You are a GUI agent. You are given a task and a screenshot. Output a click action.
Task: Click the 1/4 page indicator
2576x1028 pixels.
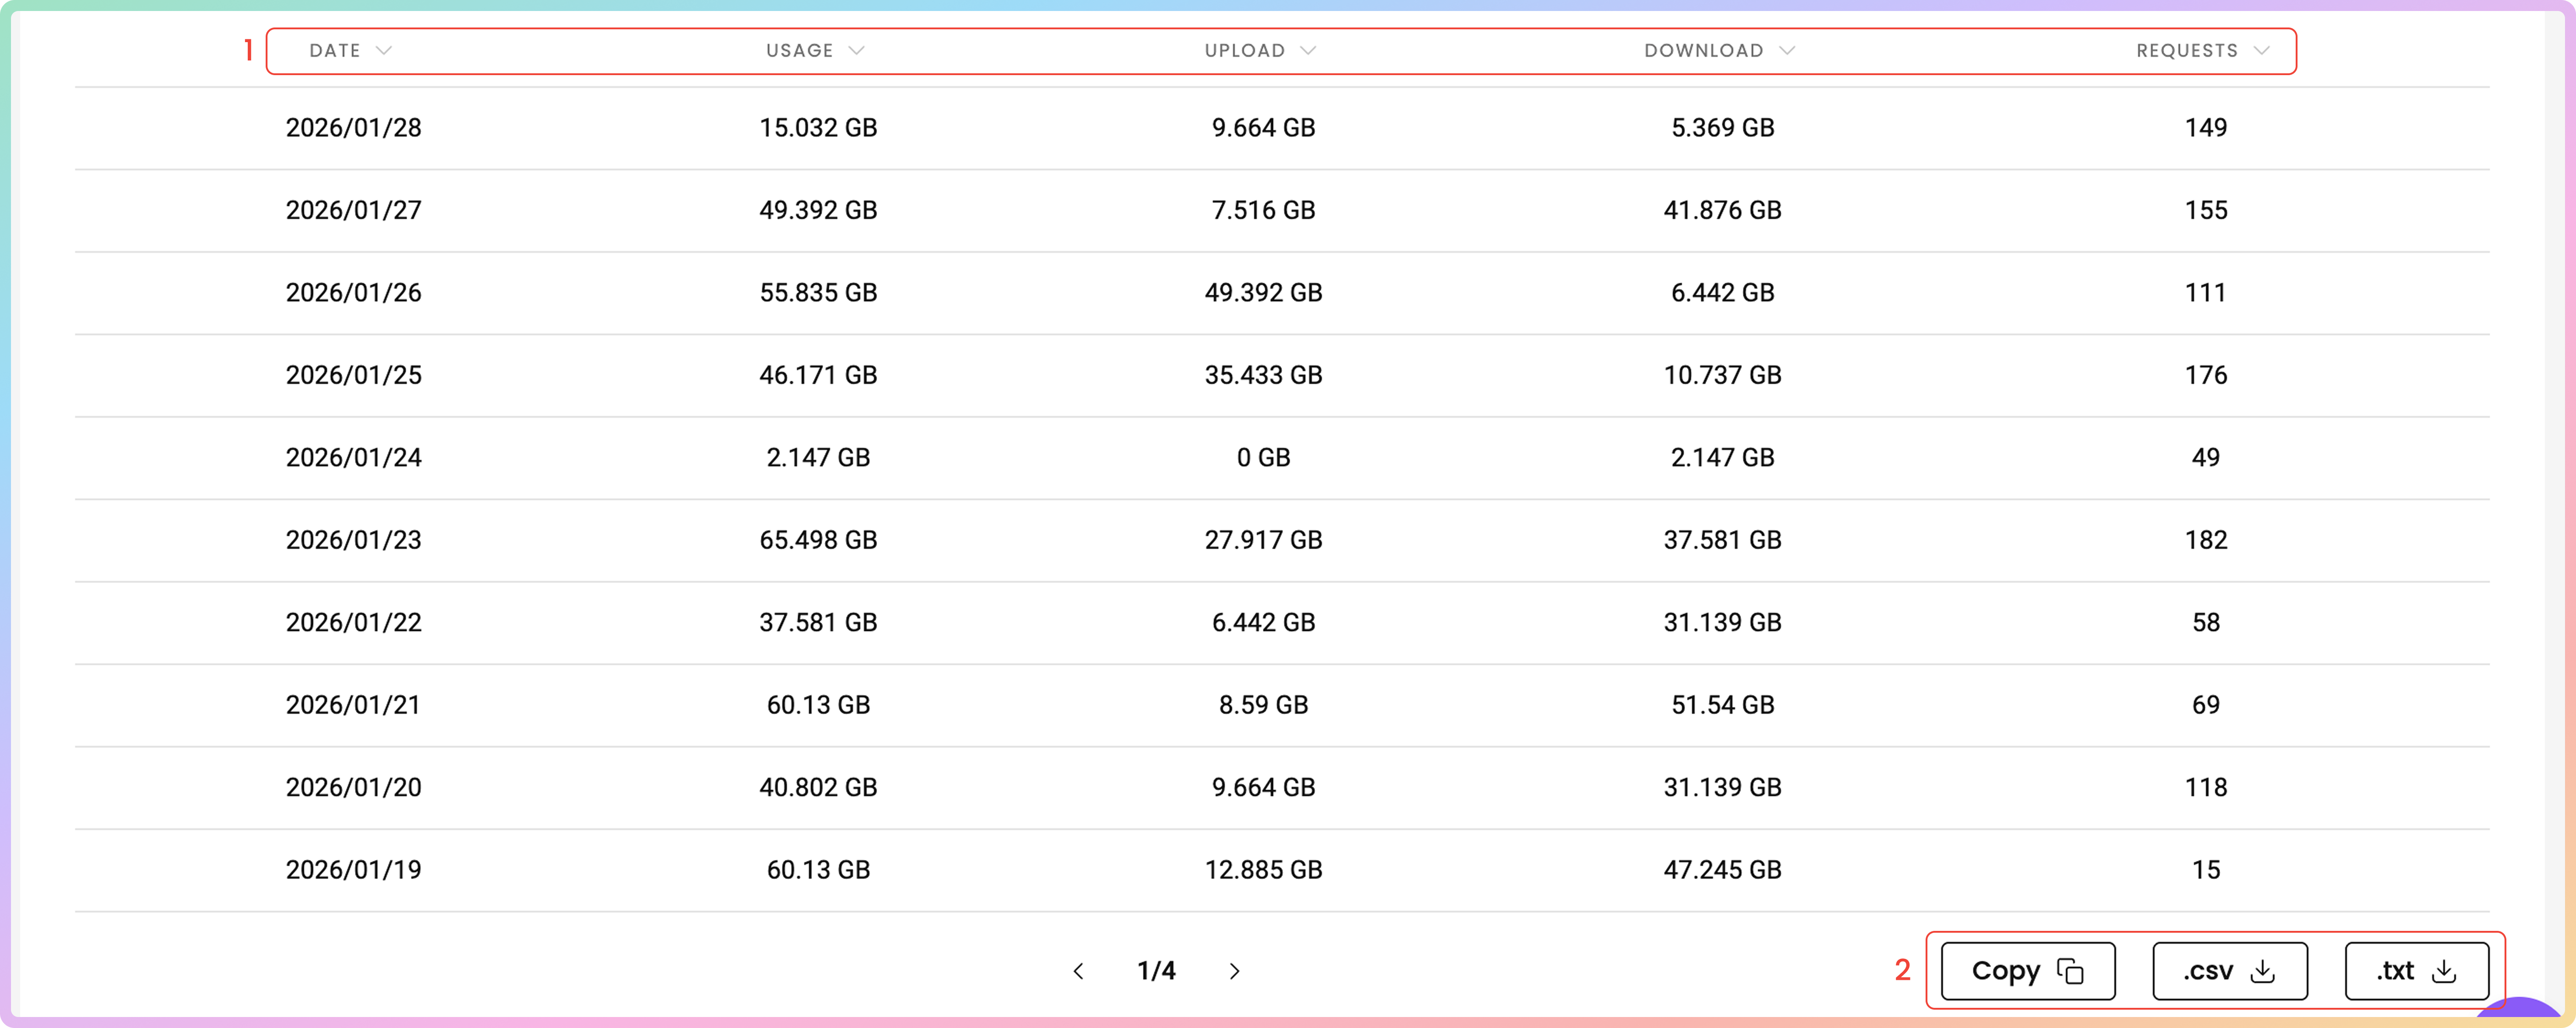click(1156, 971)
